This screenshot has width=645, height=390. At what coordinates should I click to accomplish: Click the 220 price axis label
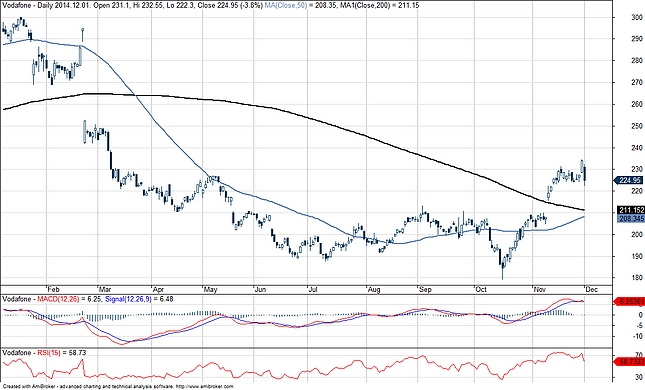[638, 191]
